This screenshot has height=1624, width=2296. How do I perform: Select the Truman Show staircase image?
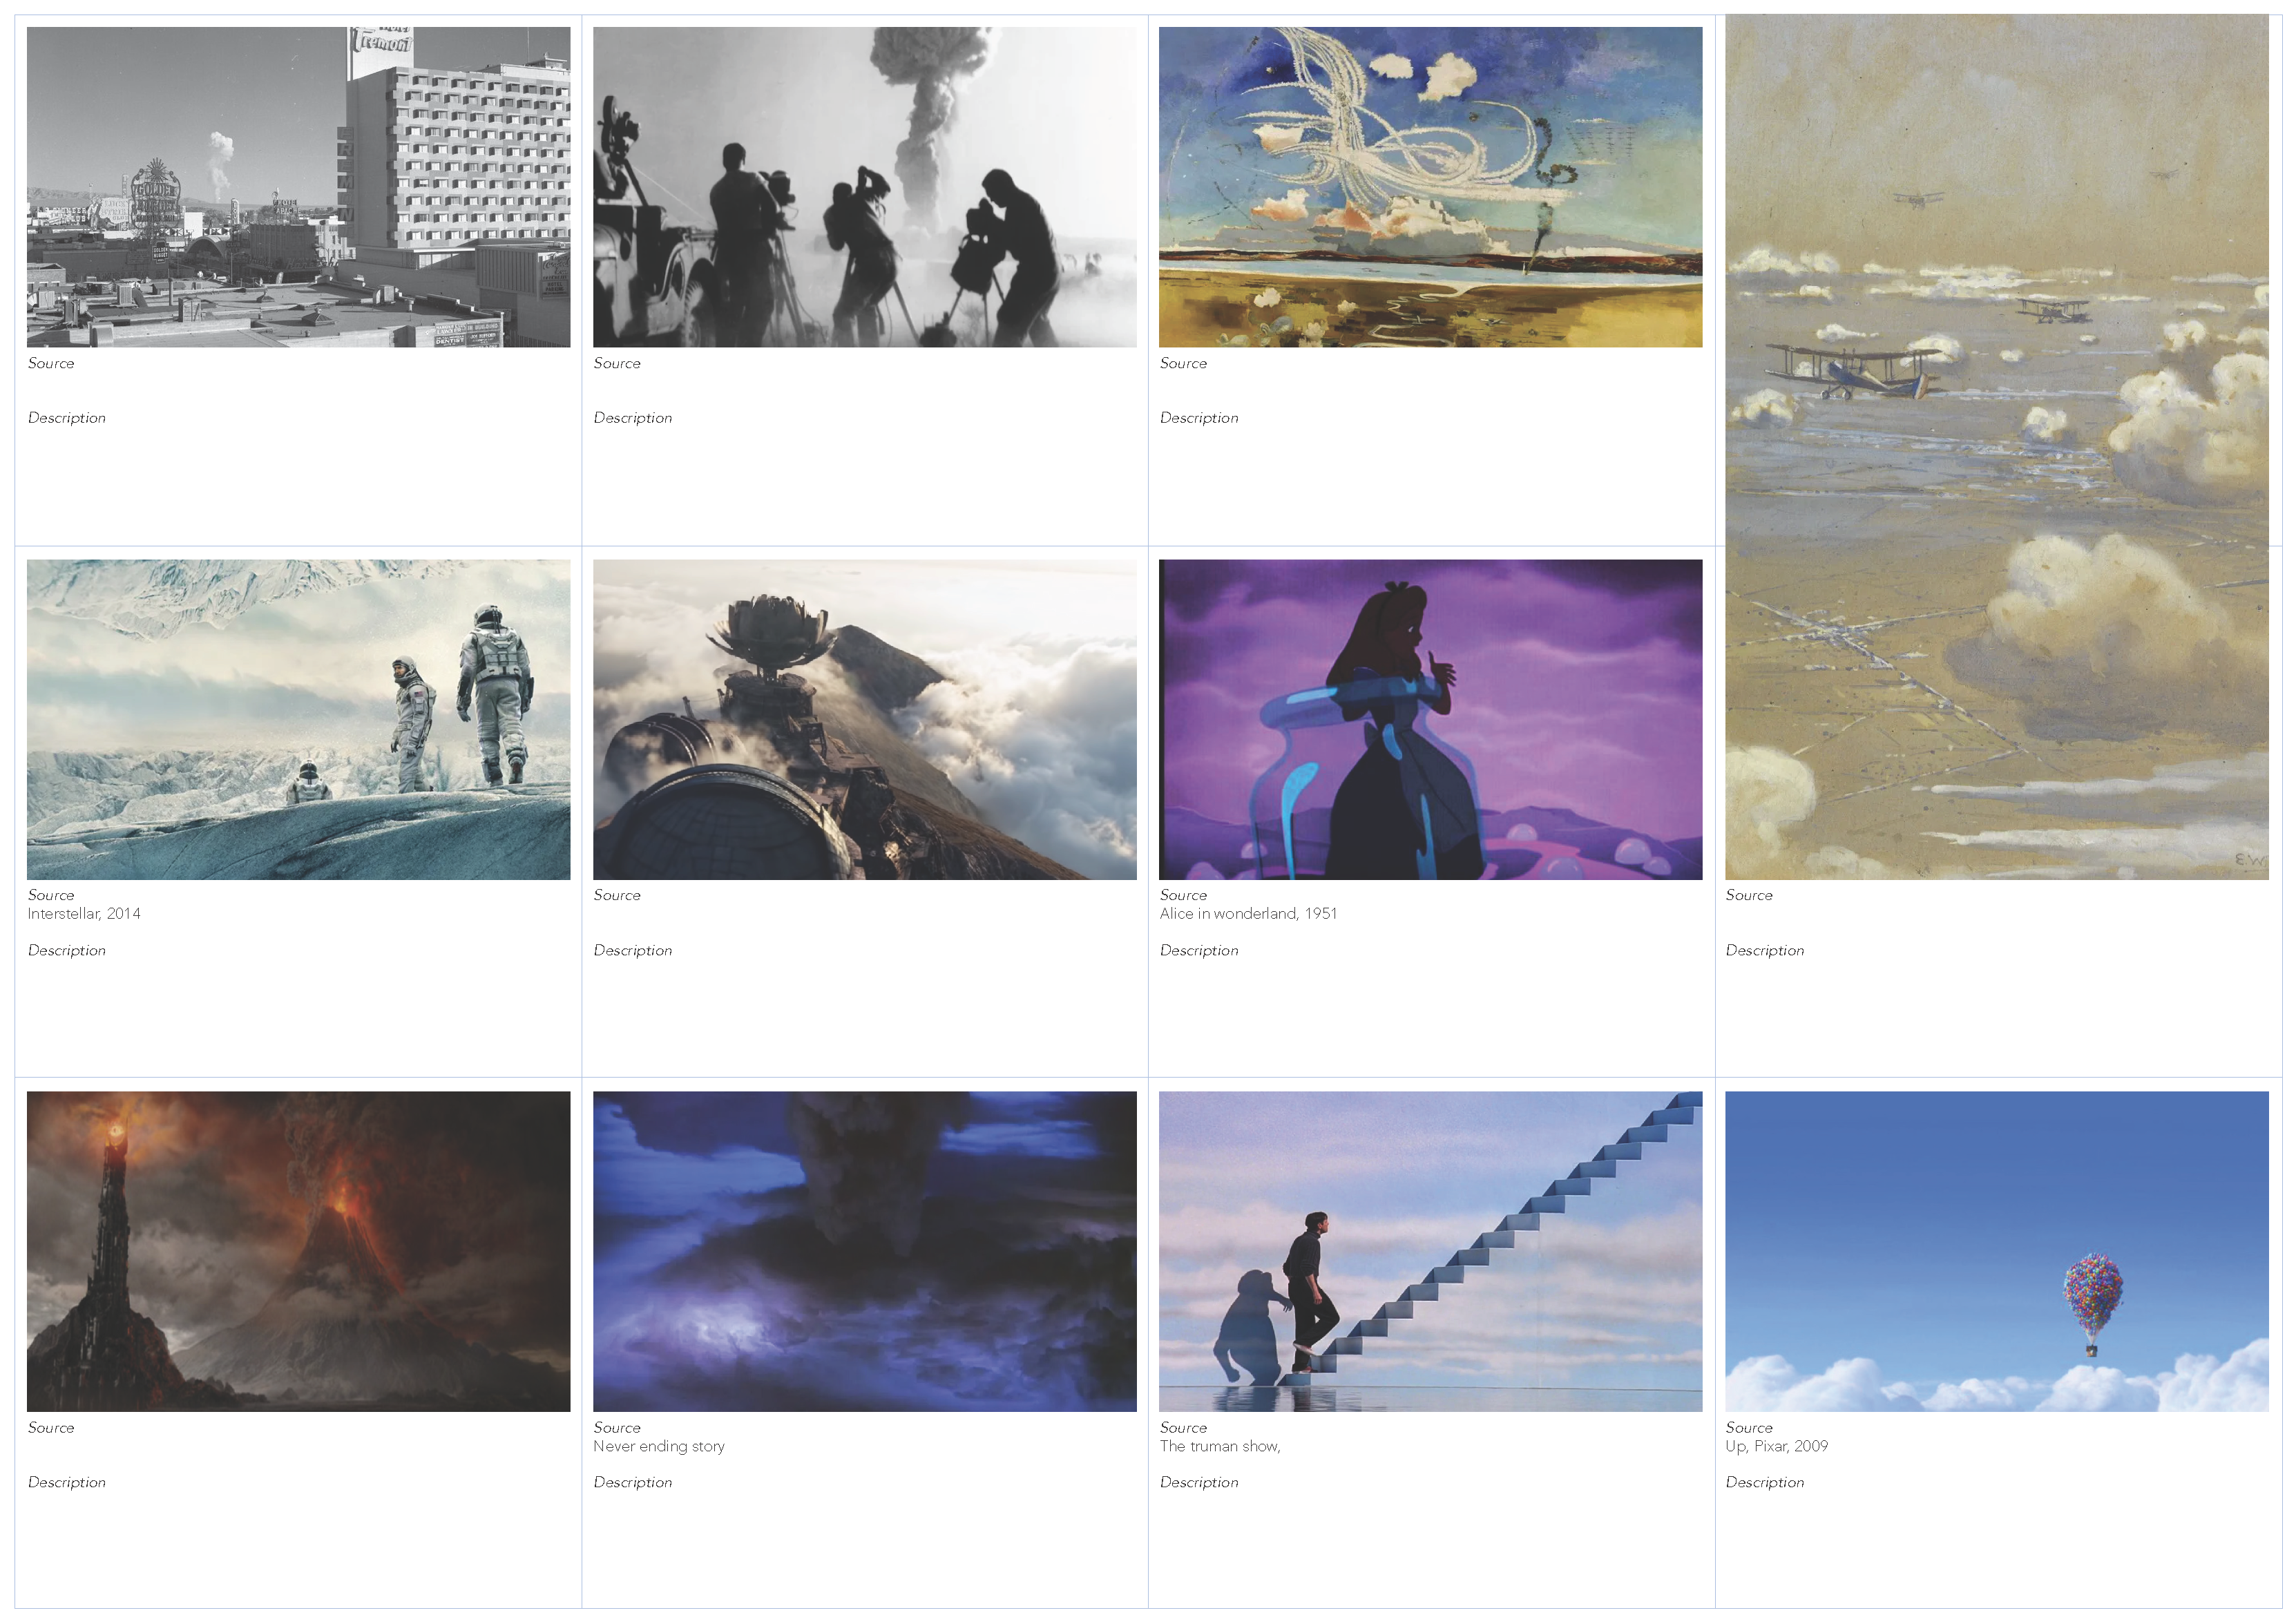(1430, 1251)
